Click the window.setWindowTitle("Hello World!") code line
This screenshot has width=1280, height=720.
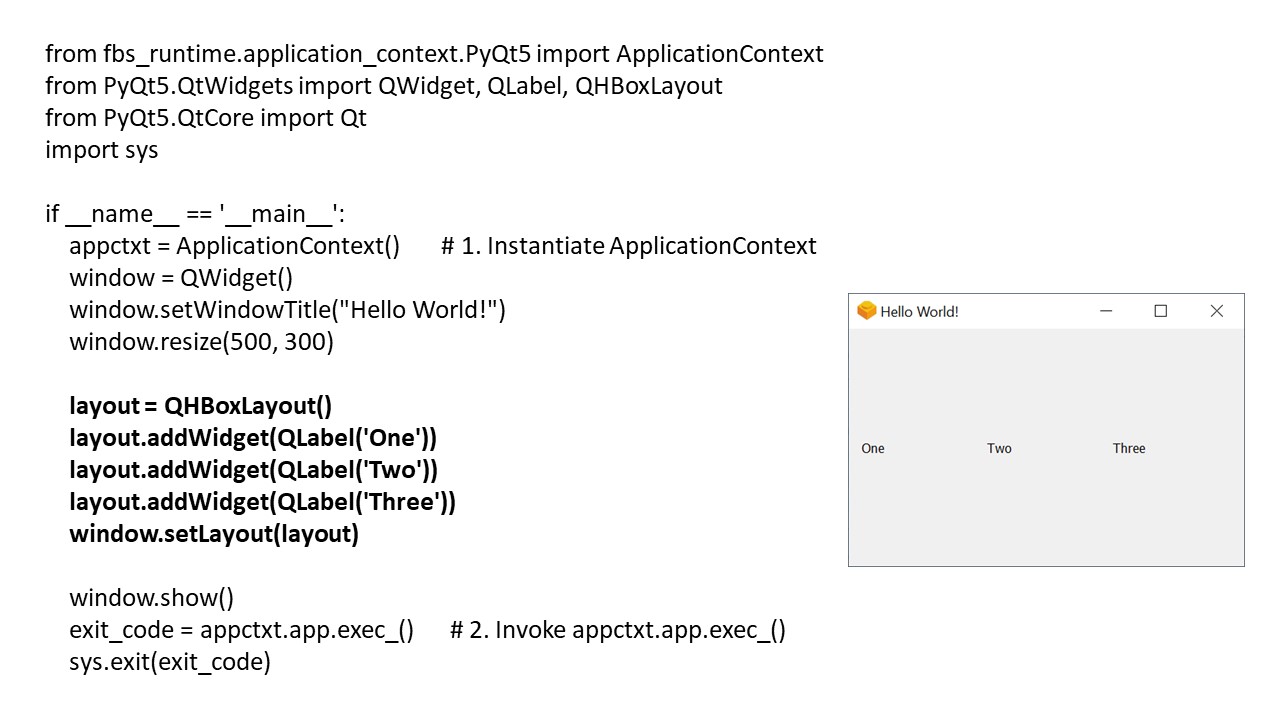tap(287, 310)
